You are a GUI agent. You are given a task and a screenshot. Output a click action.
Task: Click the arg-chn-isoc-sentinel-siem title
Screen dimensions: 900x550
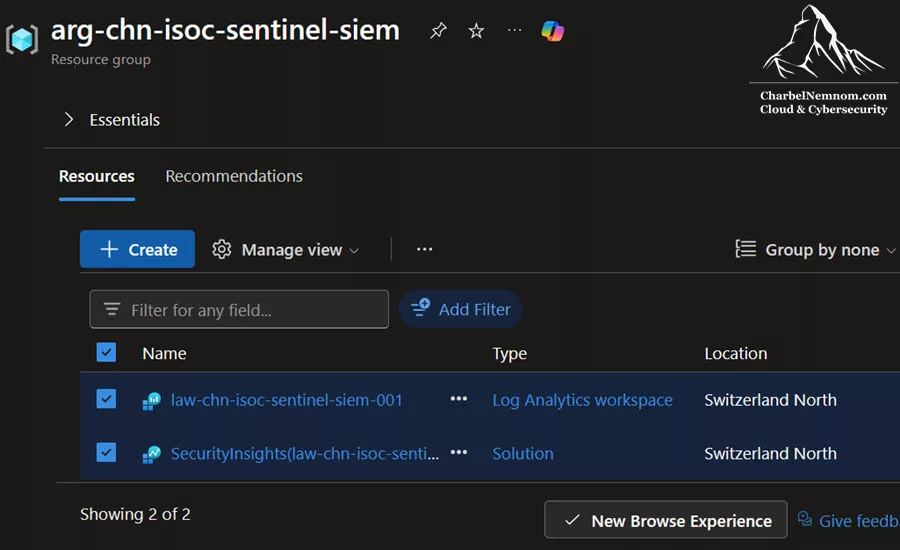[x=225, y=30]
